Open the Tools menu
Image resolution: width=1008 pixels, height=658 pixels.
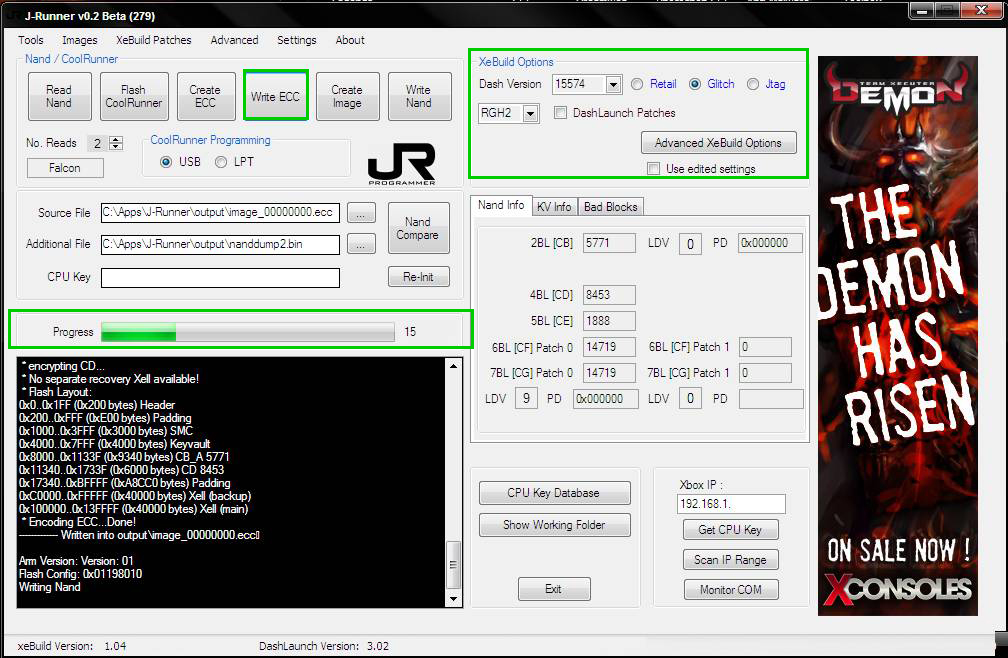pyautogui.click(x=31, y=40)
